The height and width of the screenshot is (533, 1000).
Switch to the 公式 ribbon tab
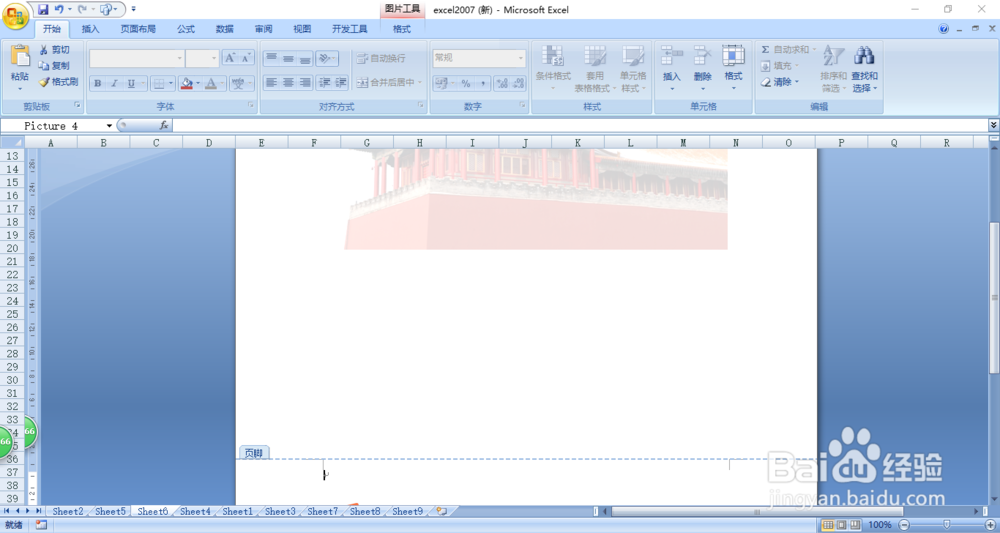point(186,29)
